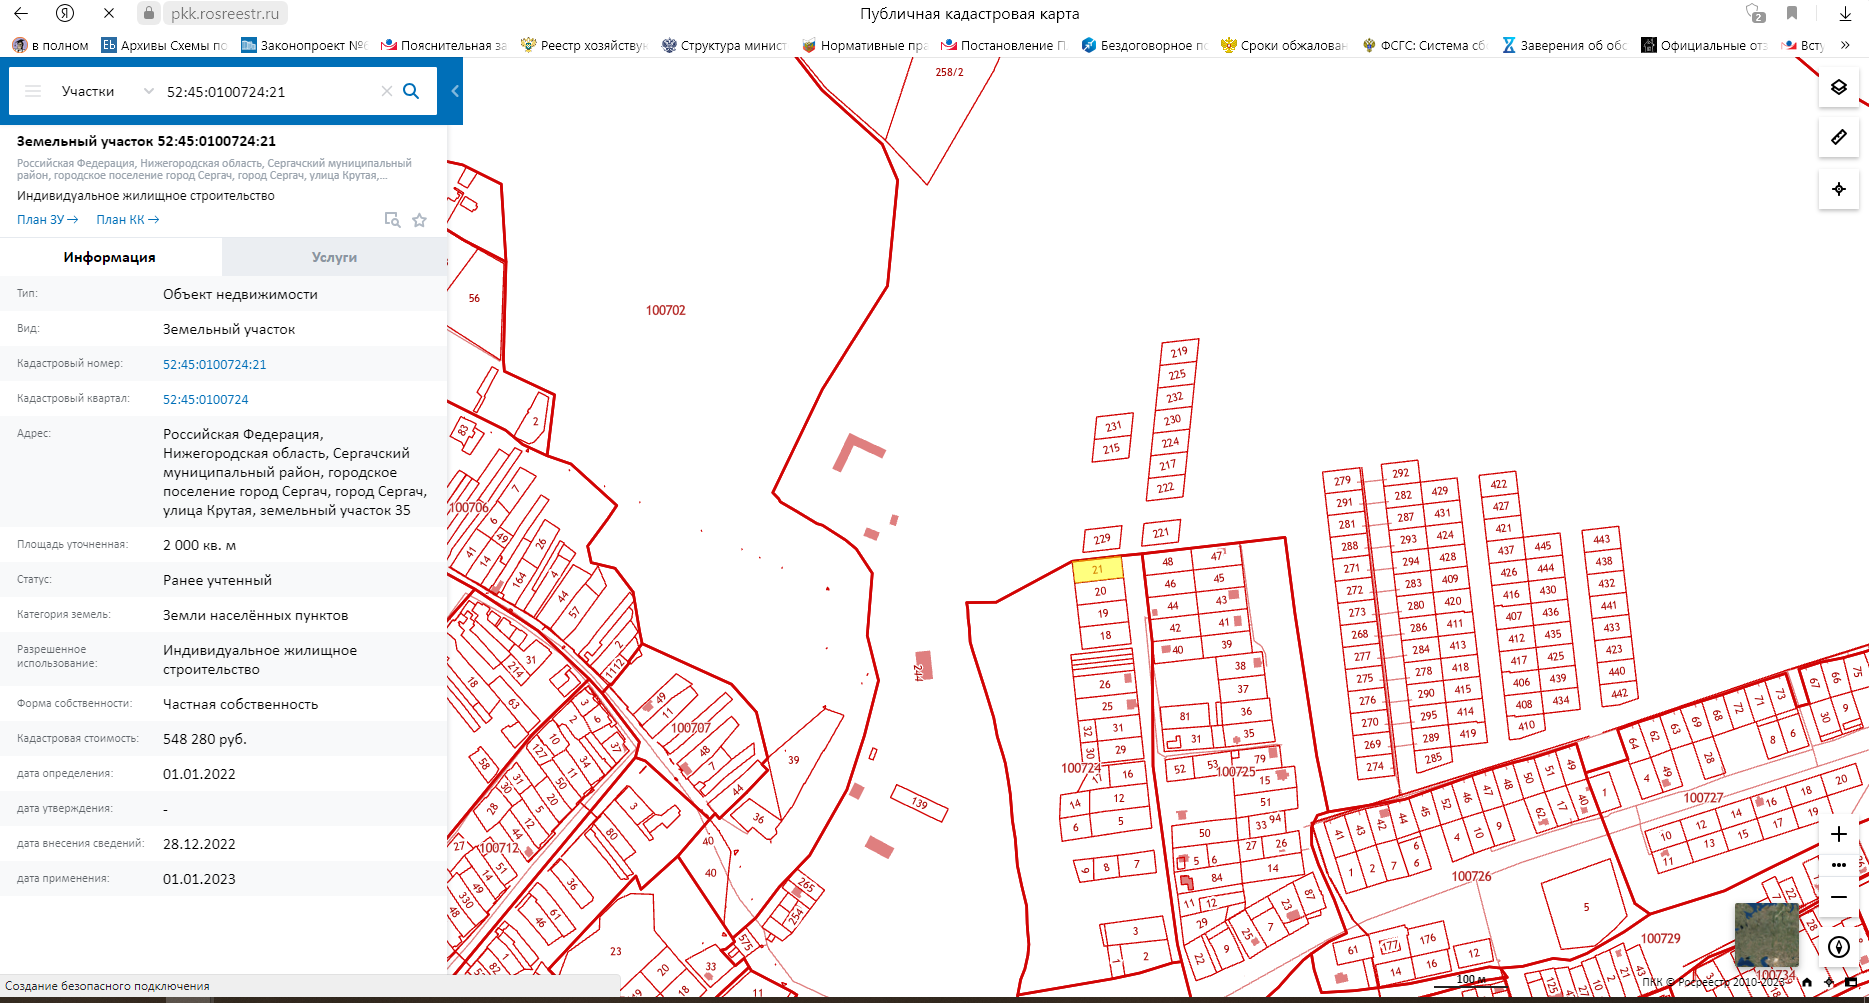Open the hamburger menu in search bar
This screenshot has width=1869, height=1003.
coord(33,91)
